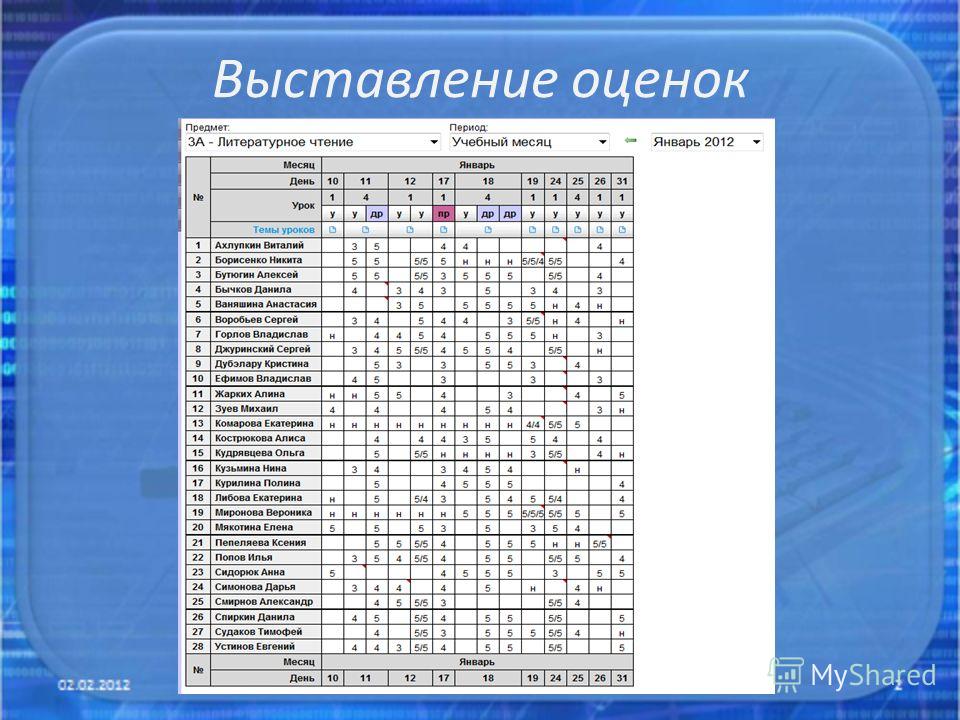Click student Кузьмина Нина

pyautogui.click(x=250, y=468)
